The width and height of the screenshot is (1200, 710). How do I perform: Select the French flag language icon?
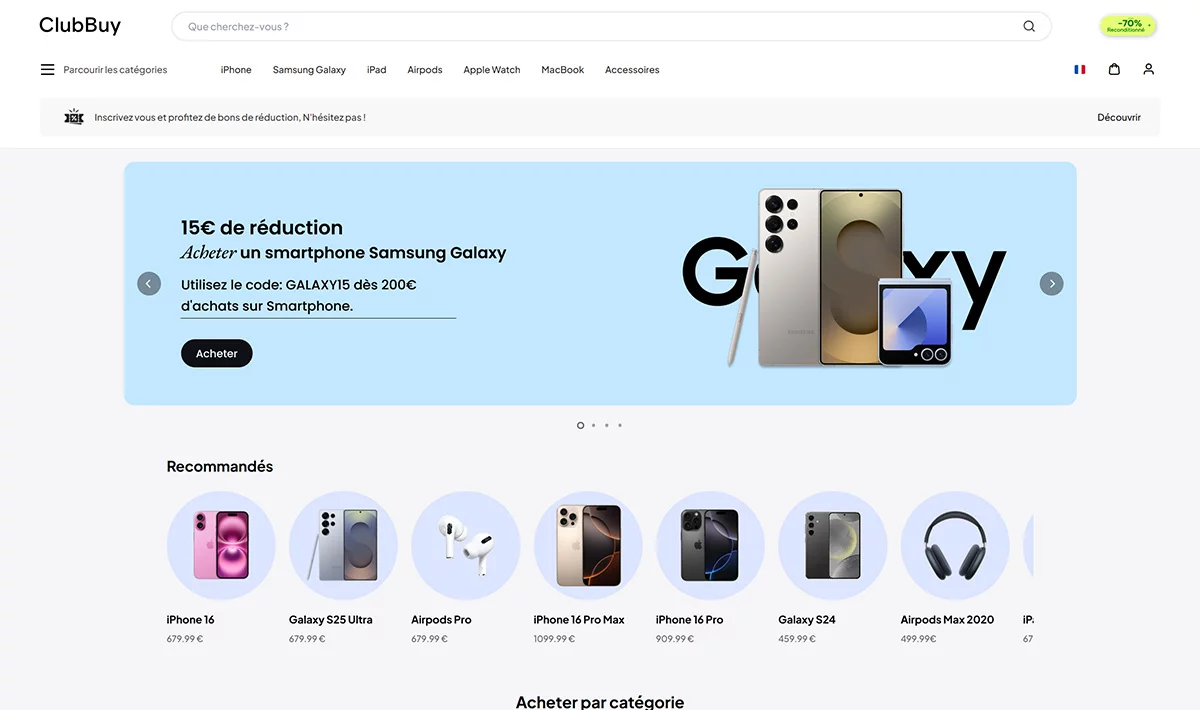pos(1079,70)
